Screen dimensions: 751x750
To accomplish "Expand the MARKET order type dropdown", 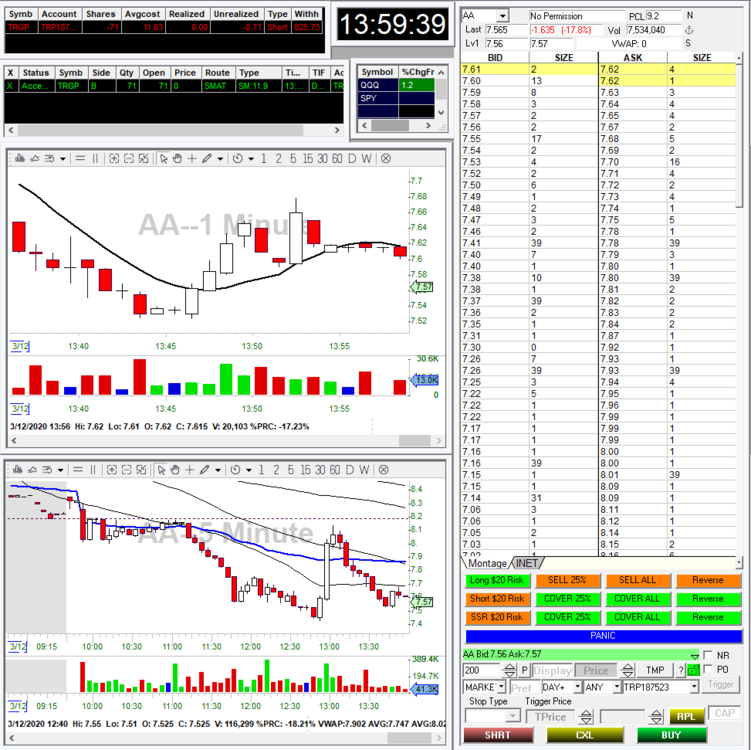I will click(x=500, y=687).
